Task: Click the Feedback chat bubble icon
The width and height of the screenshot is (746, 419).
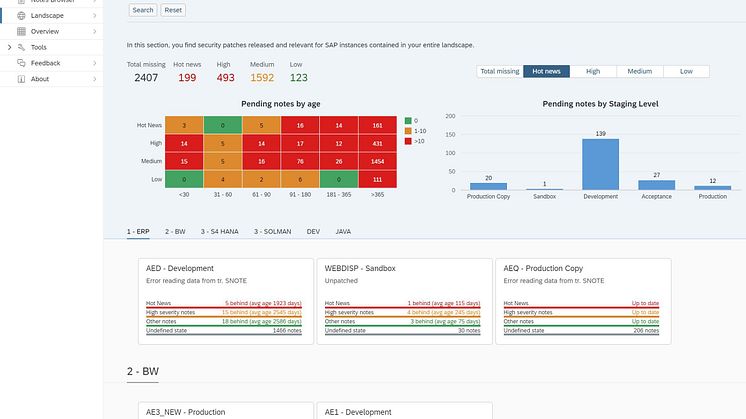Action: click(x=22, y=63)
